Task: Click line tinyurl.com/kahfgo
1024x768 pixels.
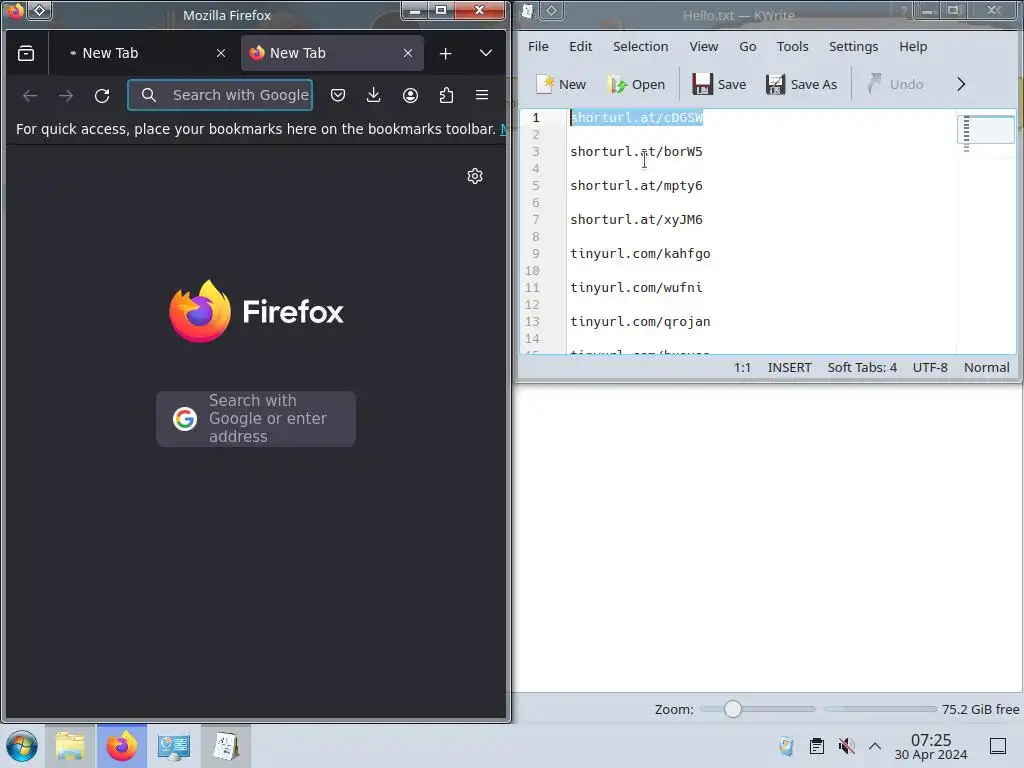Action: (640, 253)
